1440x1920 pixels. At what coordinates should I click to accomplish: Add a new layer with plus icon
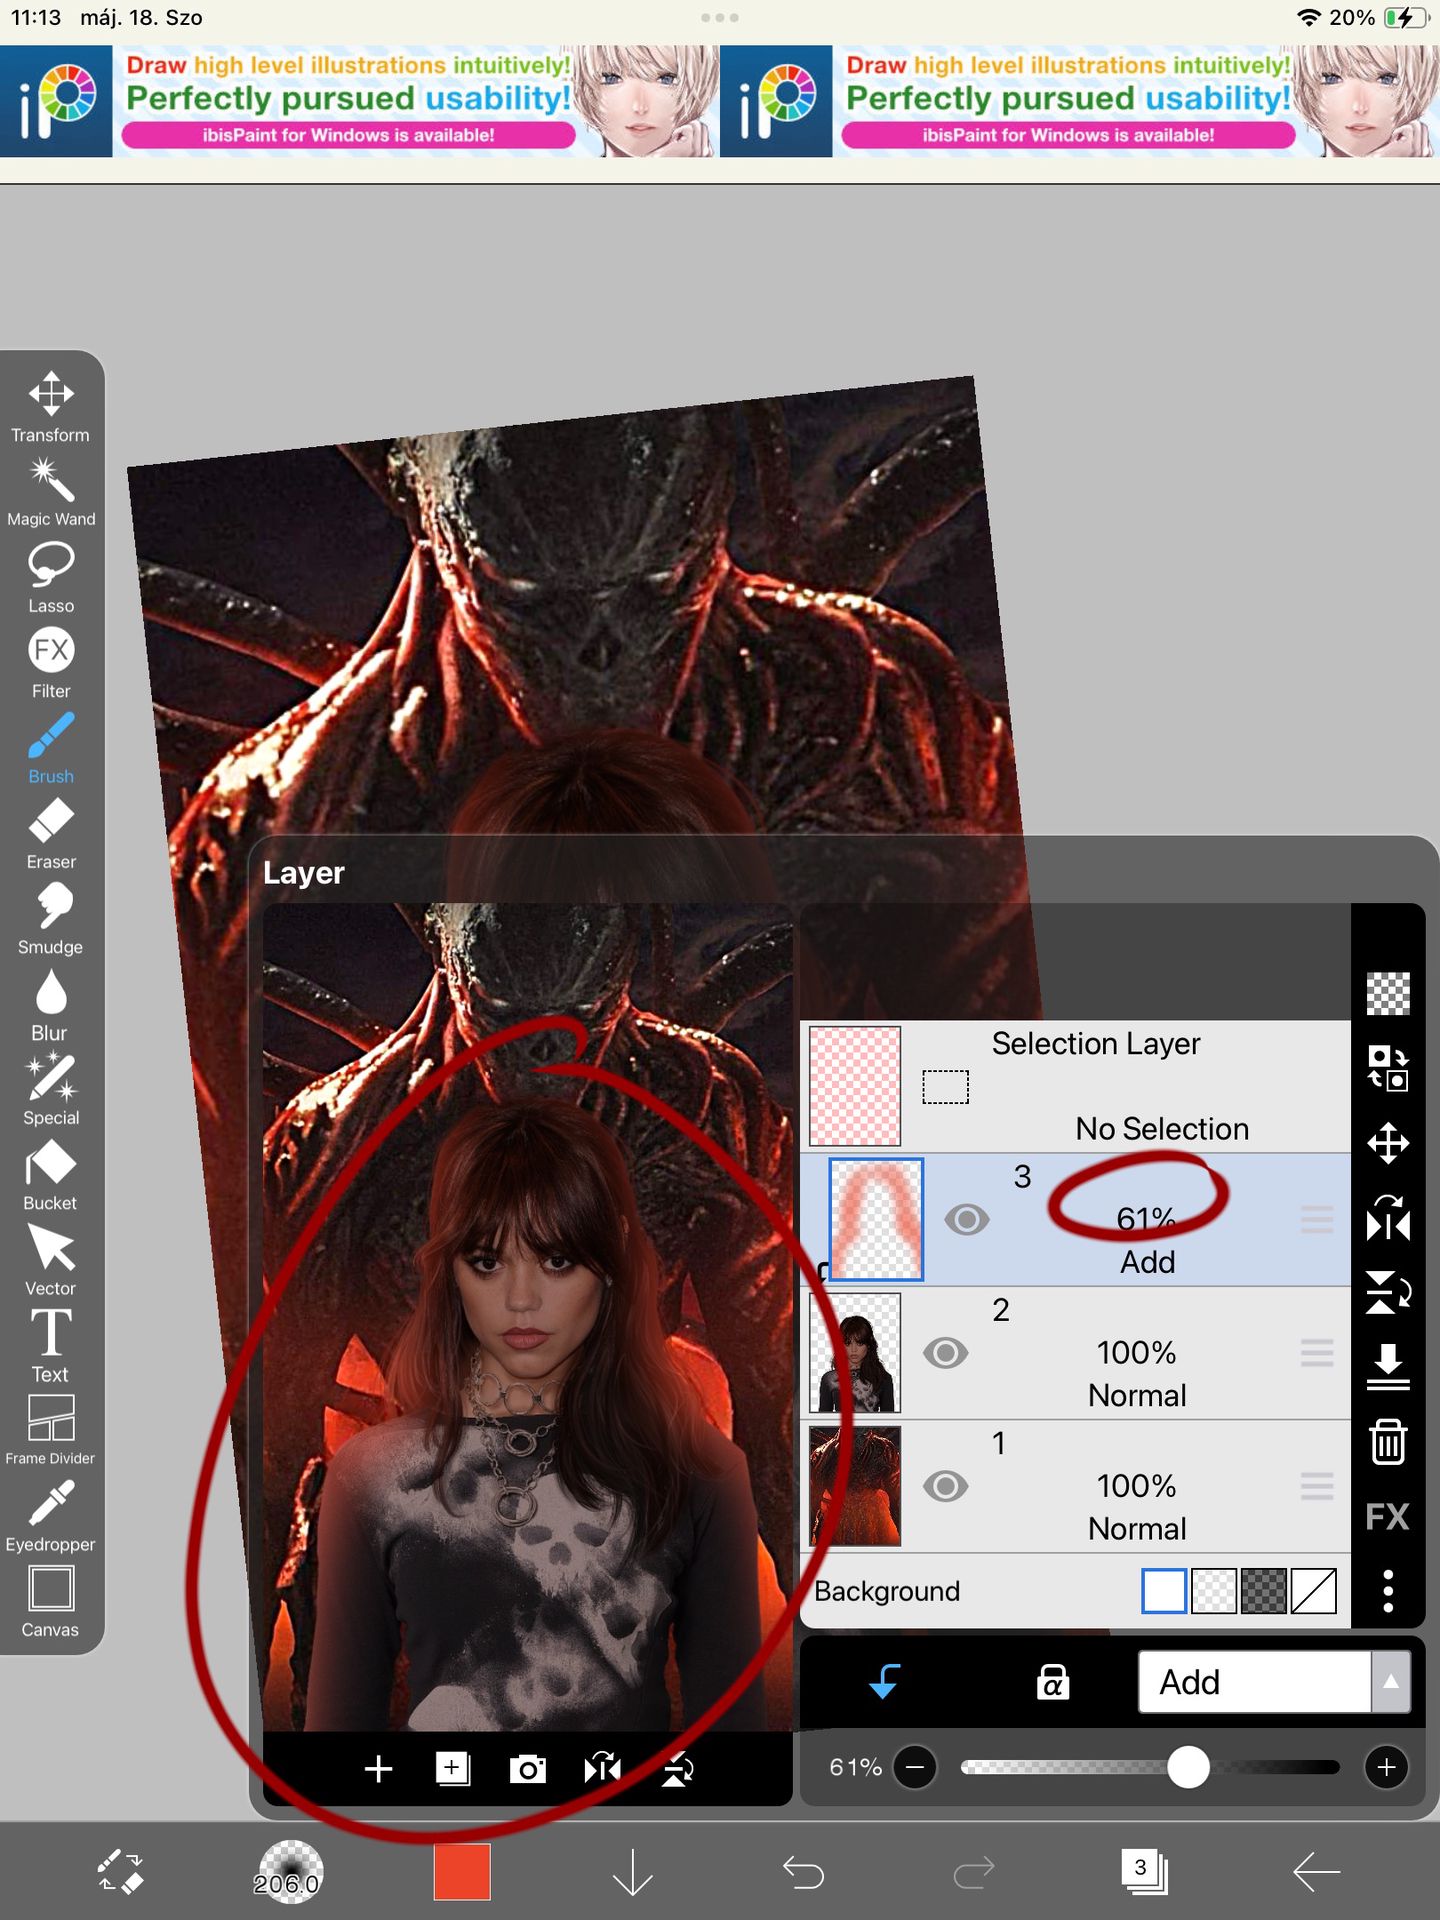[x=378, y=1769]
